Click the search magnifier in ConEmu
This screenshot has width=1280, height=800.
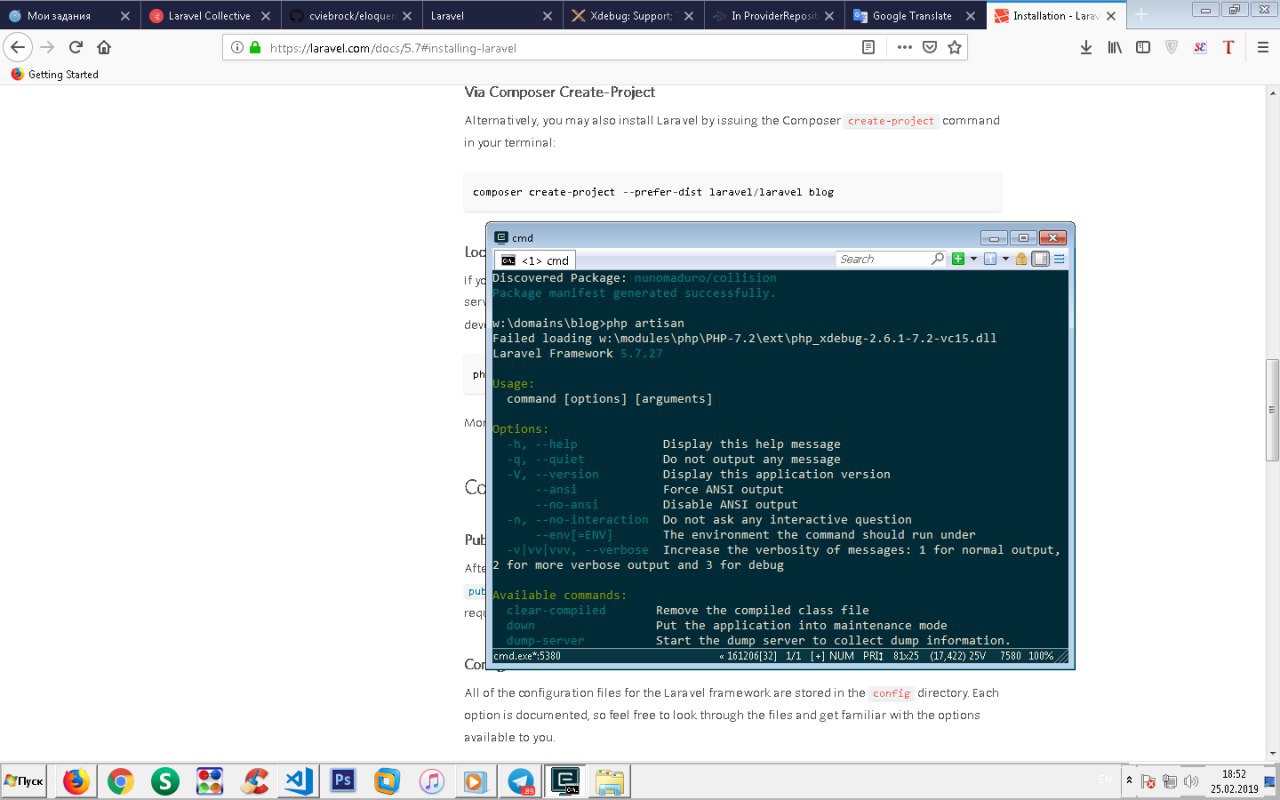click(x=937, y=259)
